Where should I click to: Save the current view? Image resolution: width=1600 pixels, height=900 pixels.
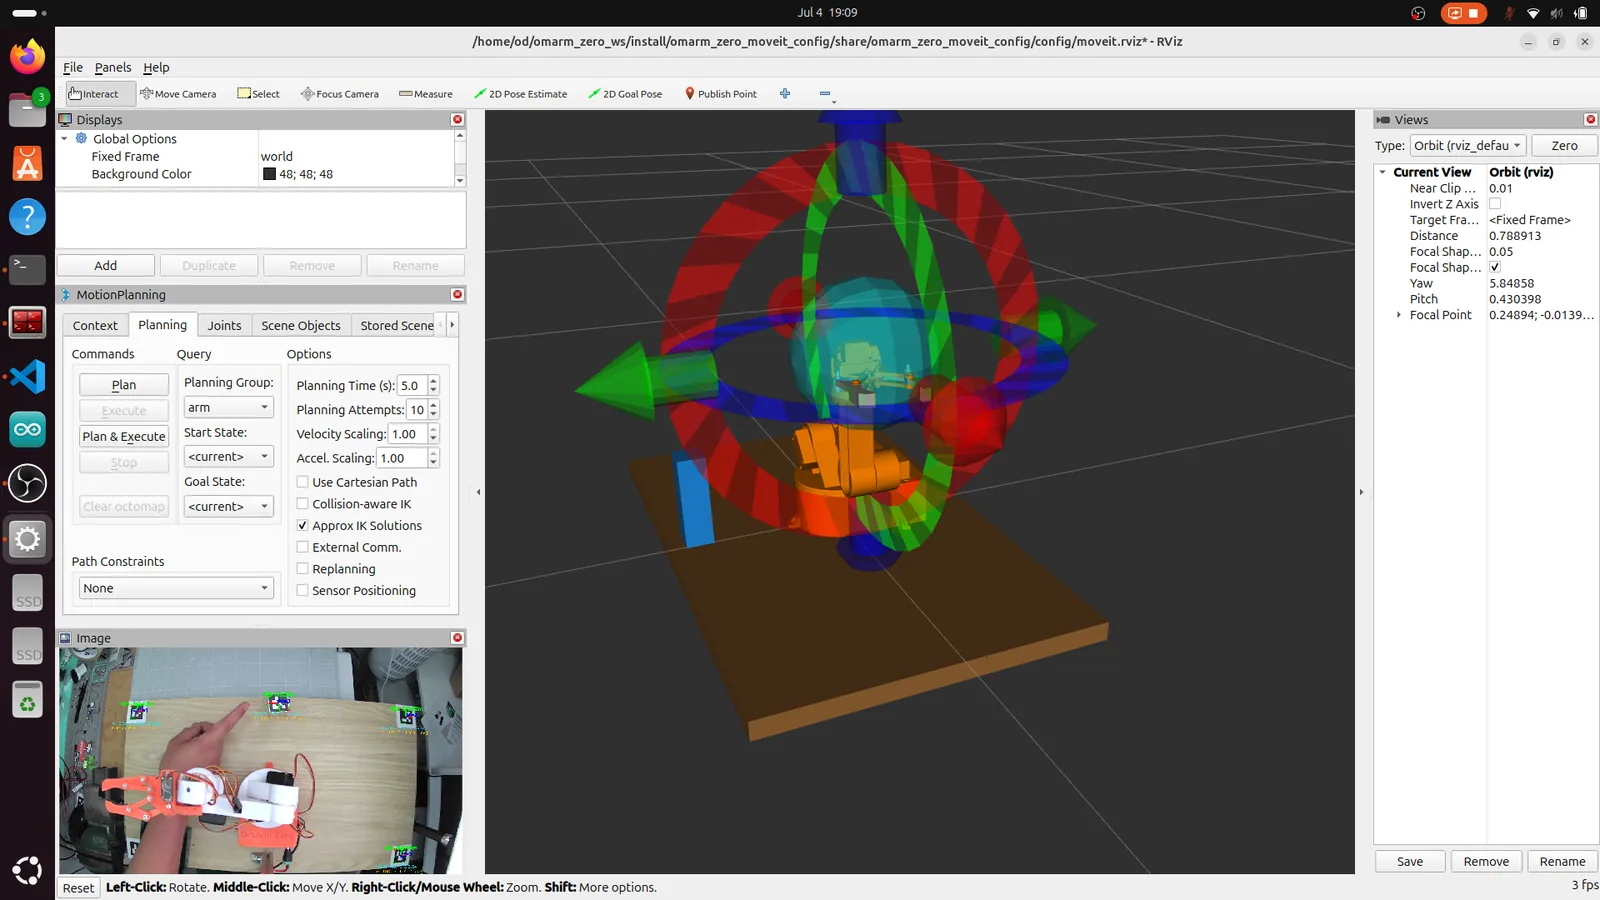point(1410,861)
